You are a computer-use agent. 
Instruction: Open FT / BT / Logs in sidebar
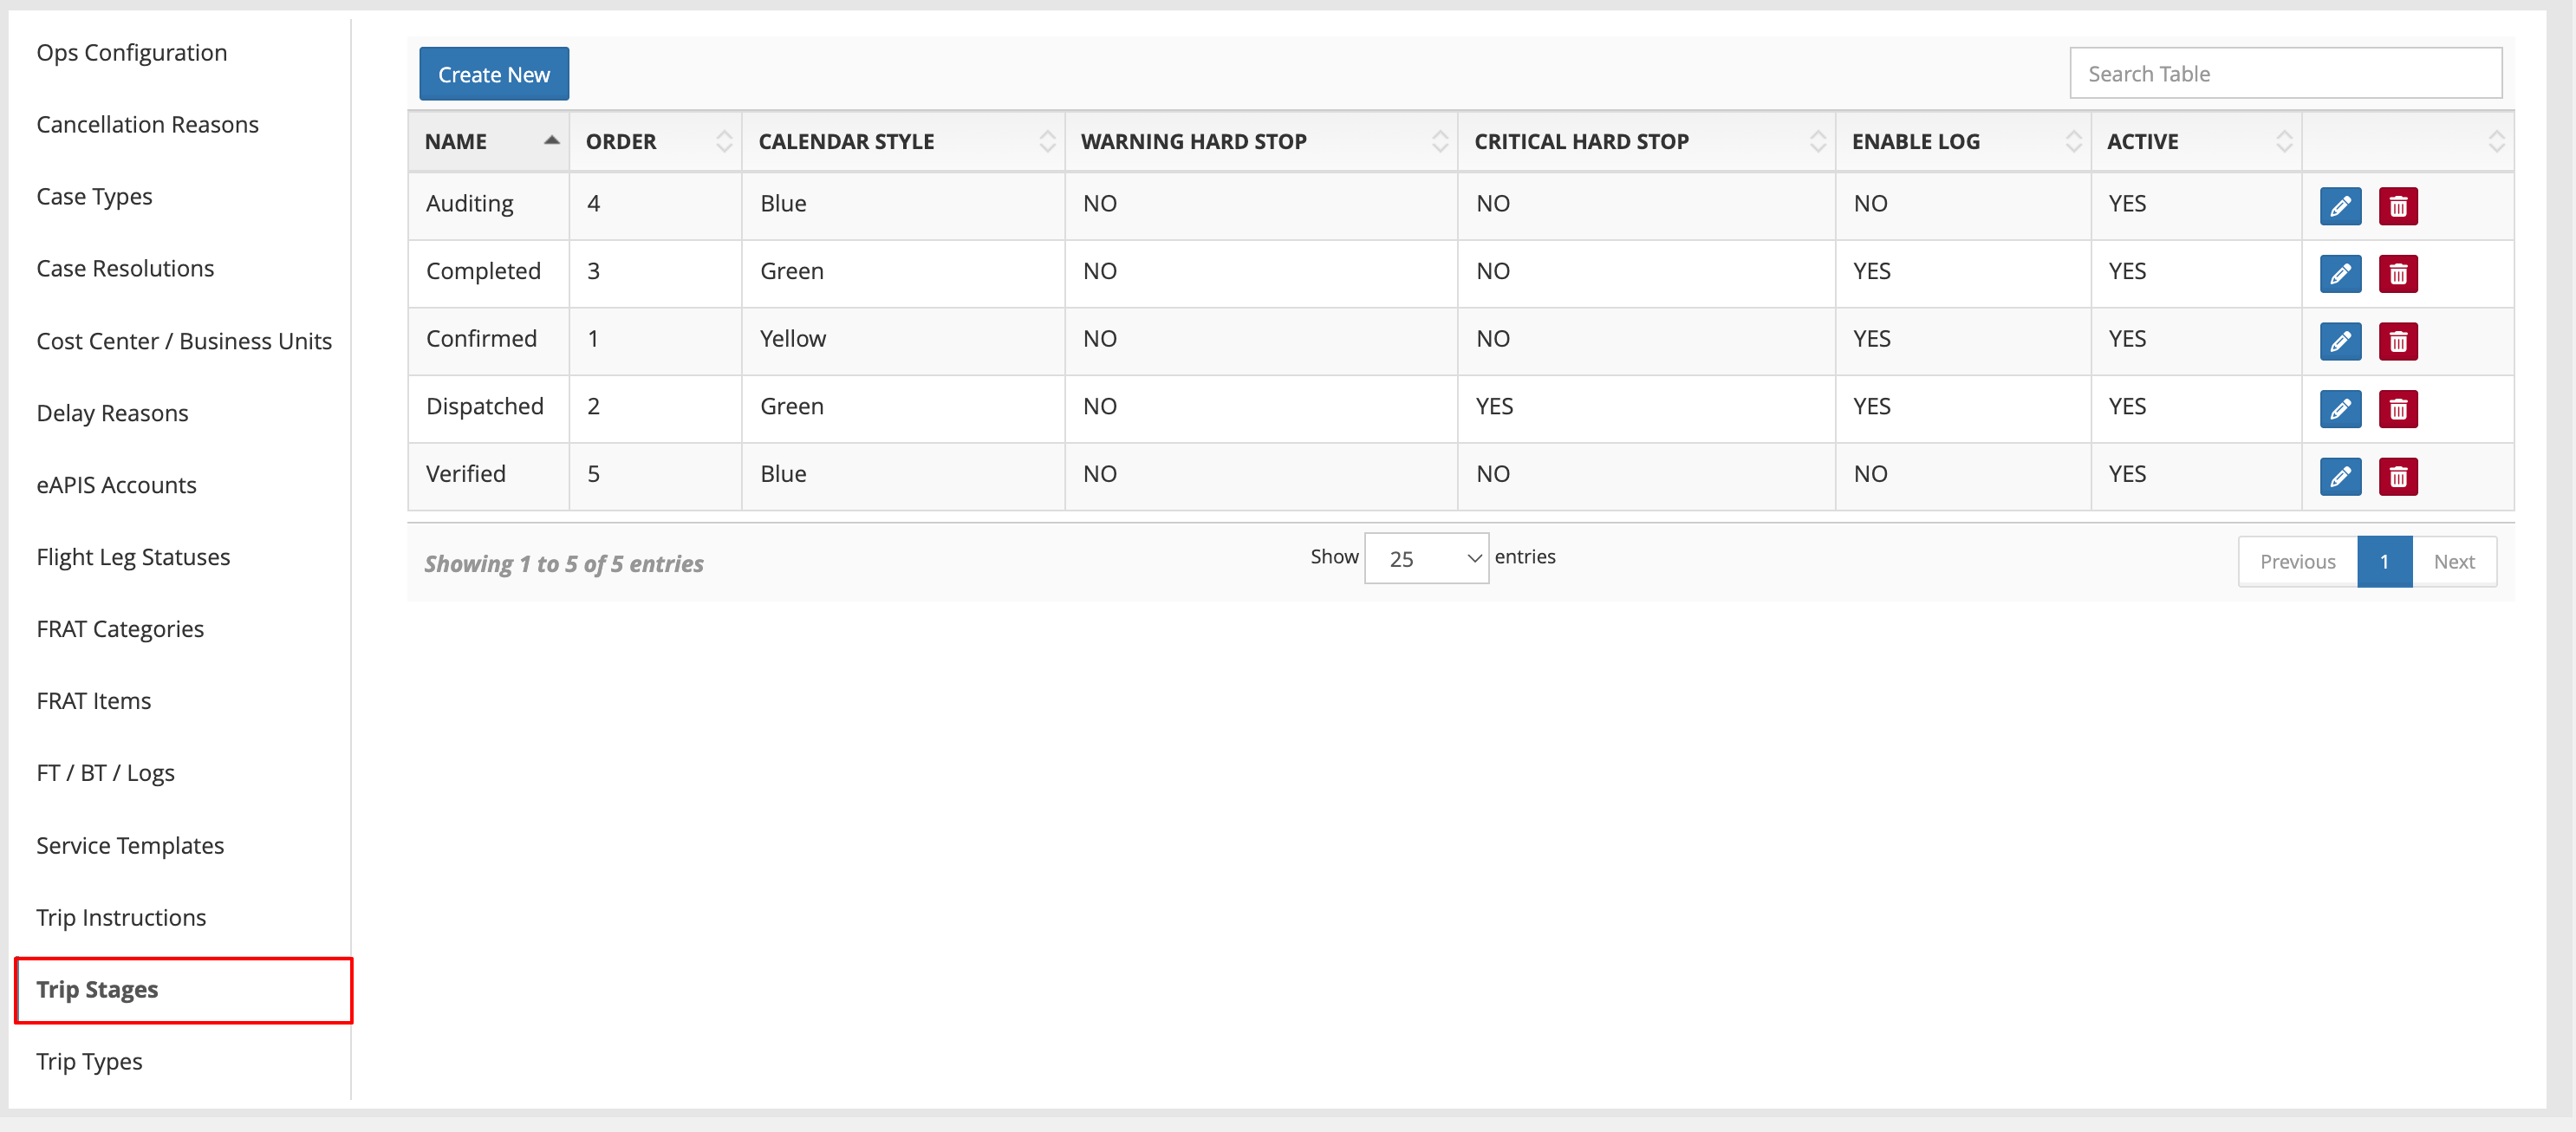click(106, 773)
